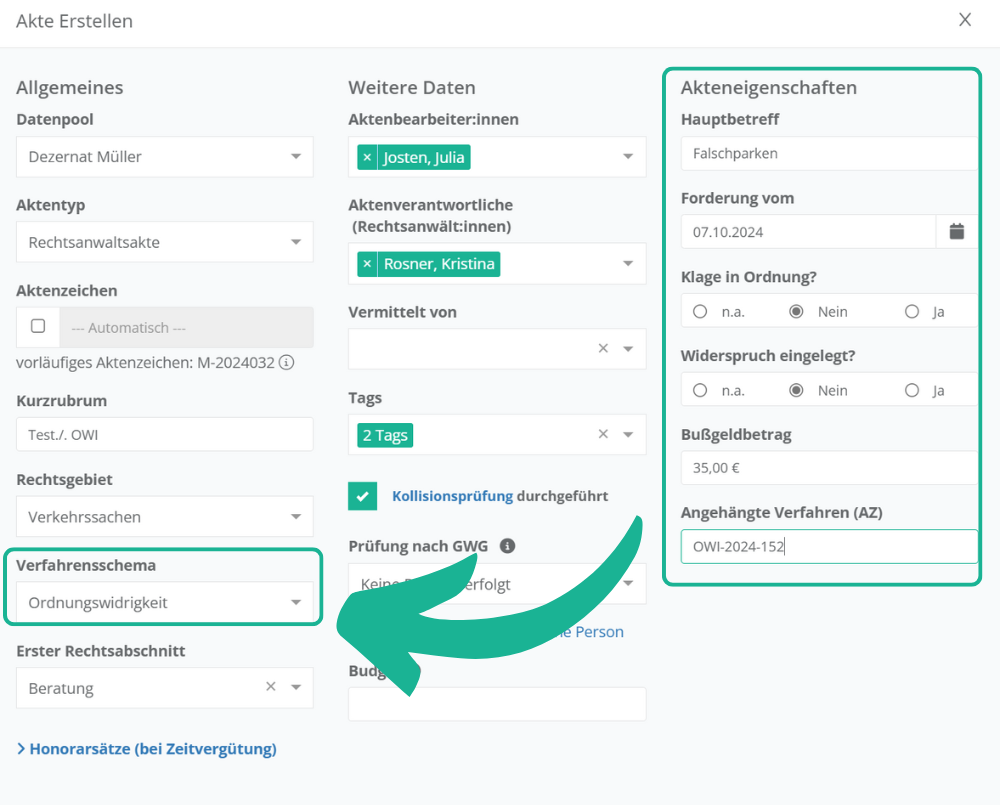This screenshot has width=1000, height=805.
Task: Click the Bußgeldbetrag input field
Action: click(x=828, y=468)
